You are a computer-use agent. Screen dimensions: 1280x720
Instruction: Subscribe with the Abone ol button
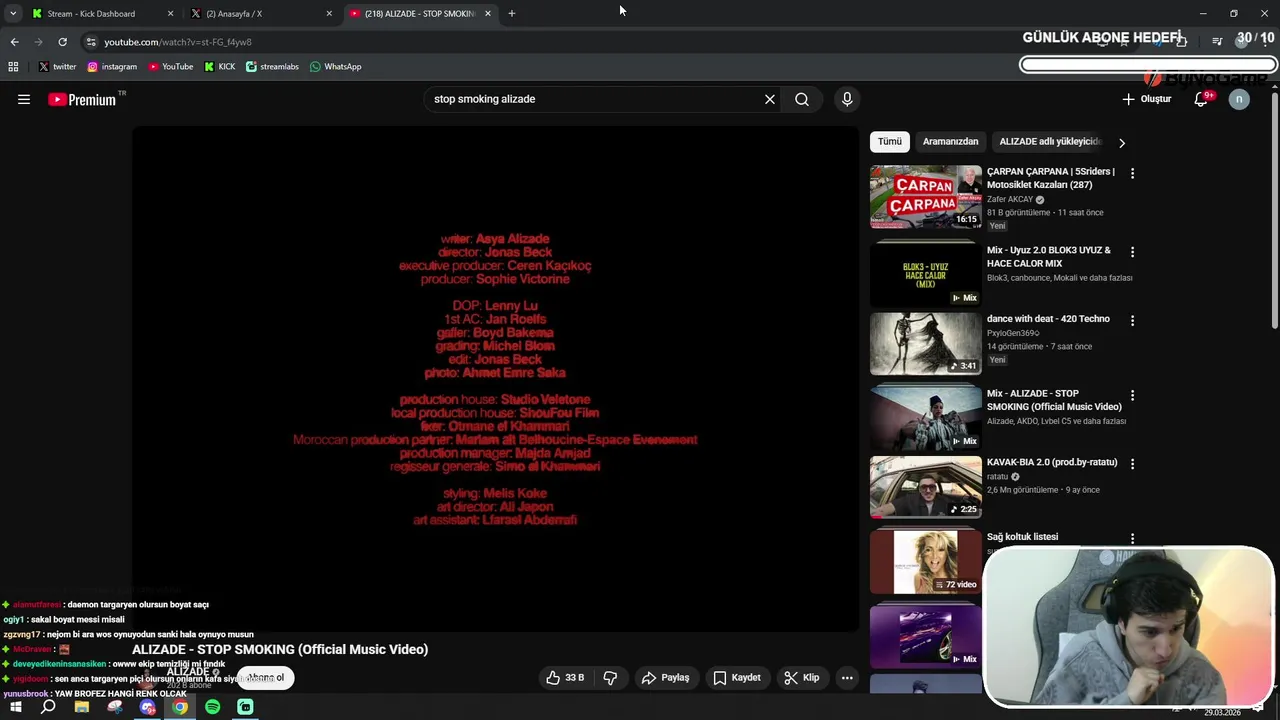[x=265, y=677]
